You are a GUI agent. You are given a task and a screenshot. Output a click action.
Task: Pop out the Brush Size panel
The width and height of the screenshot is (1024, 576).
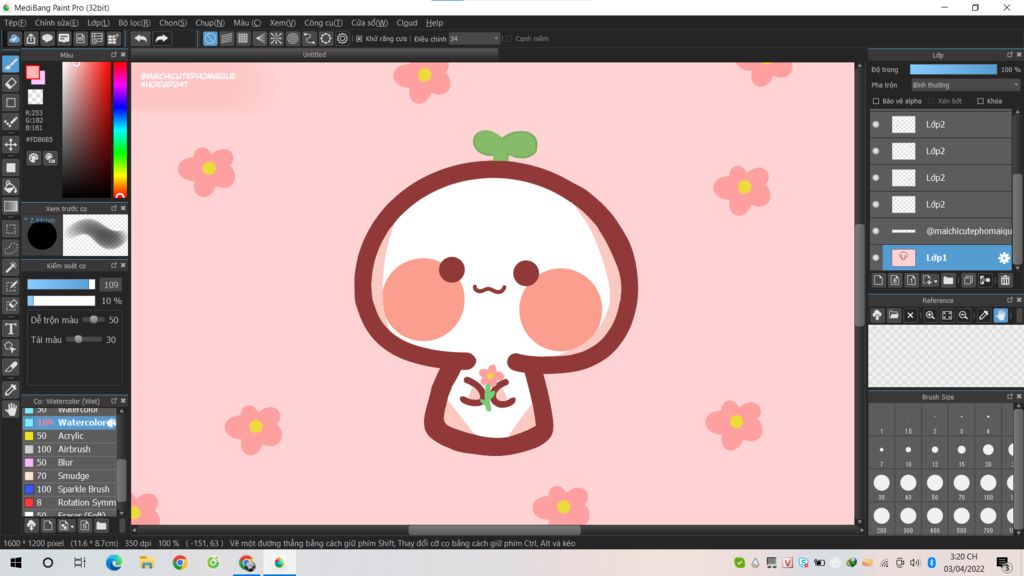1010,396
